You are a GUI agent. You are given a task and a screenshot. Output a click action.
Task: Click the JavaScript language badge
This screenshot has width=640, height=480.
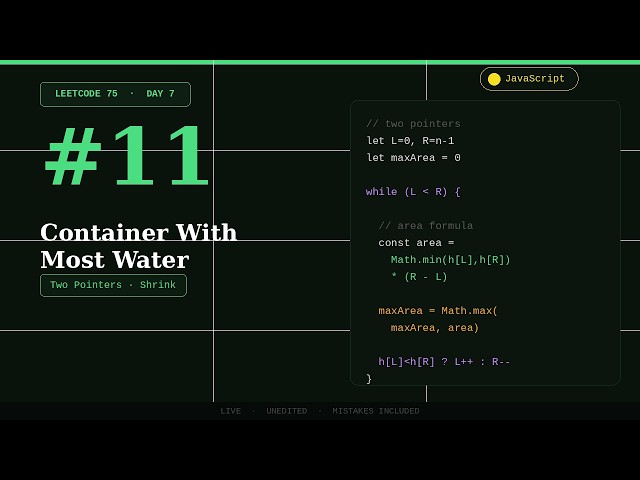coord(529,79)
